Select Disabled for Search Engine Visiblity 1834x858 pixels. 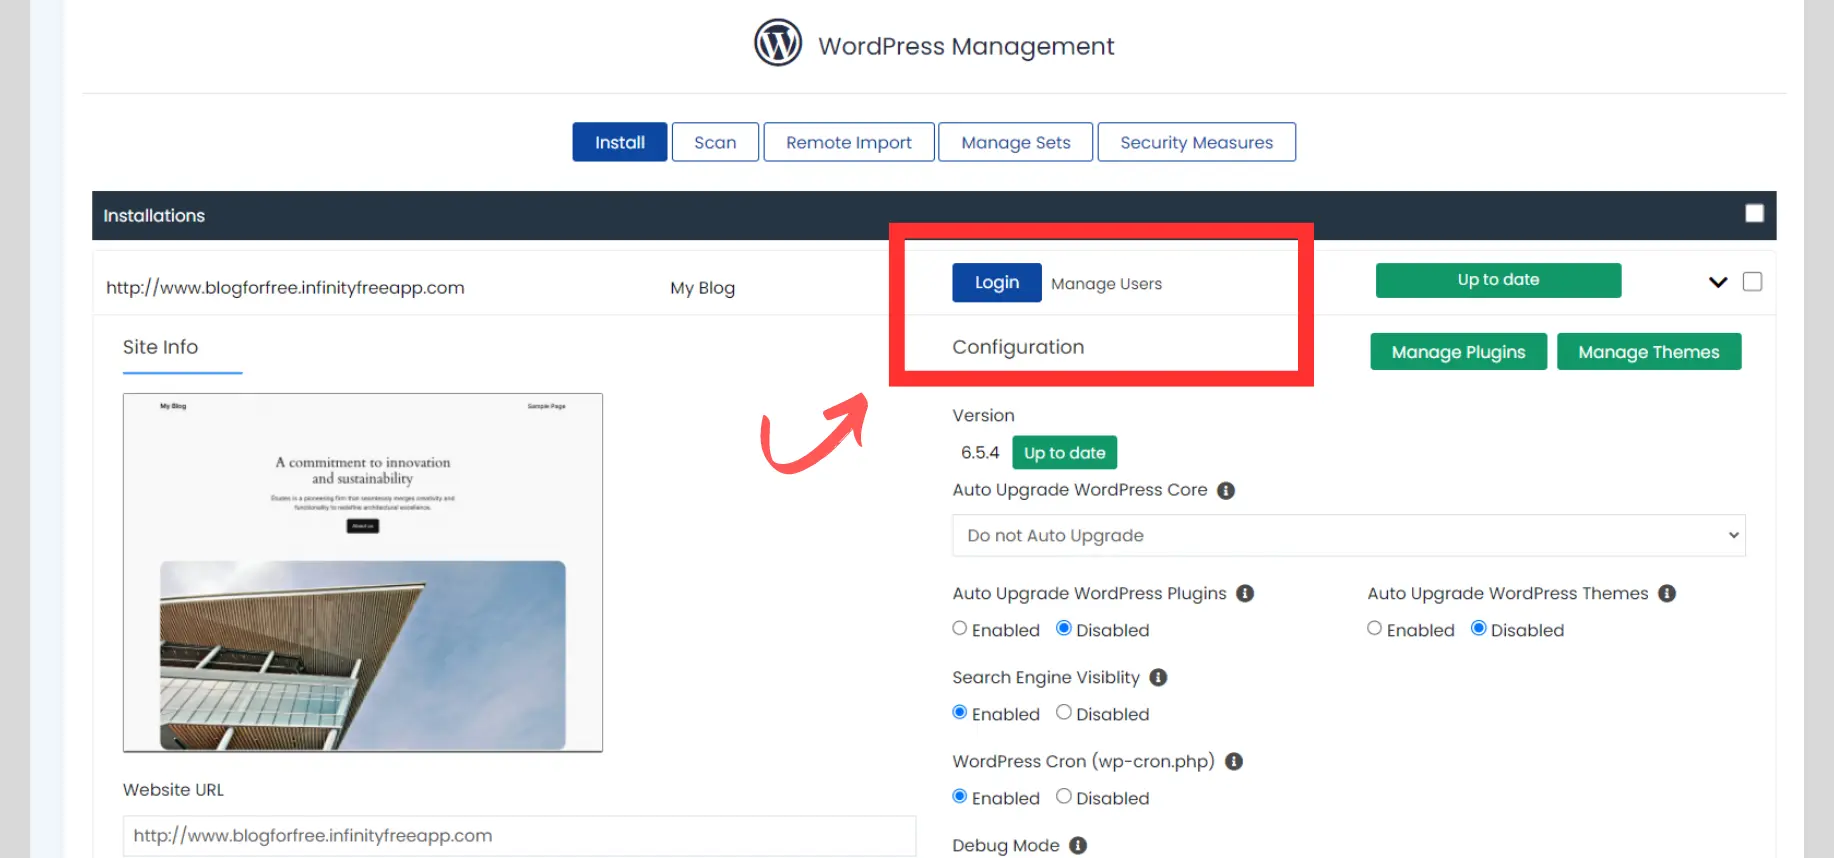point(1064,712)
